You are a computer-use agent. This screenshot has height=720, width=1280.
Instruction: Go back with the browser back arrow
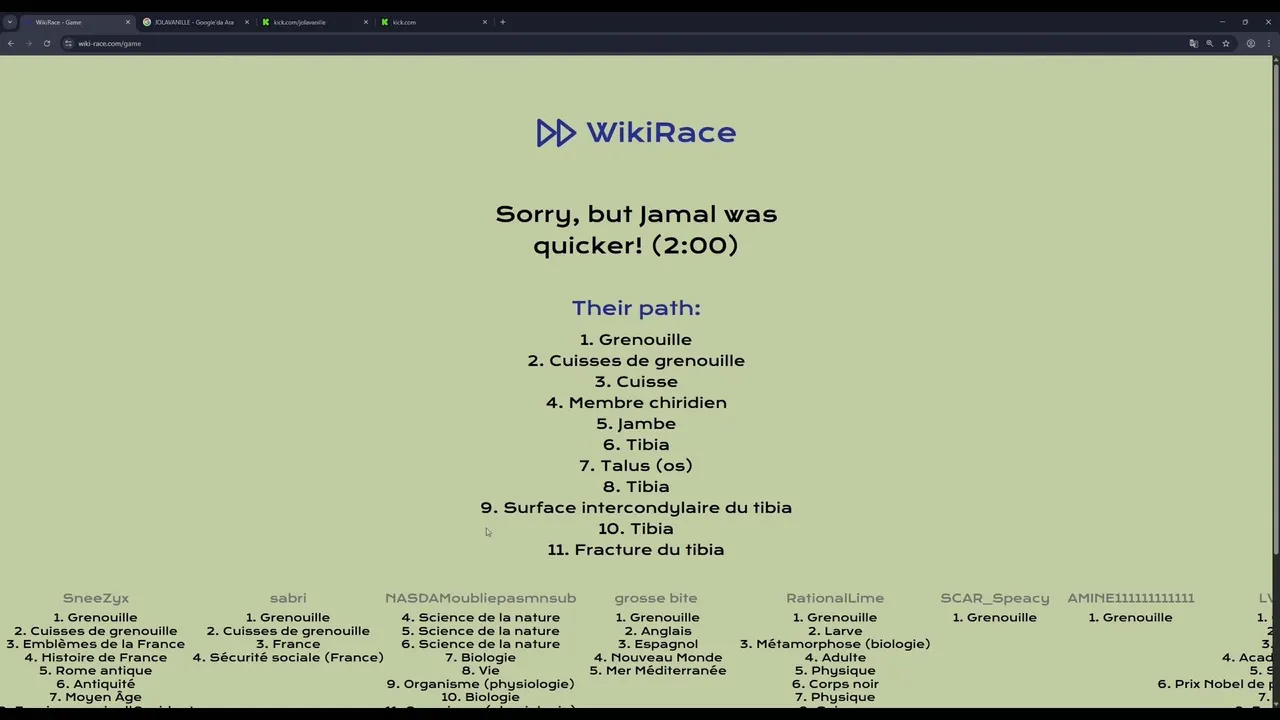point(10,43)
